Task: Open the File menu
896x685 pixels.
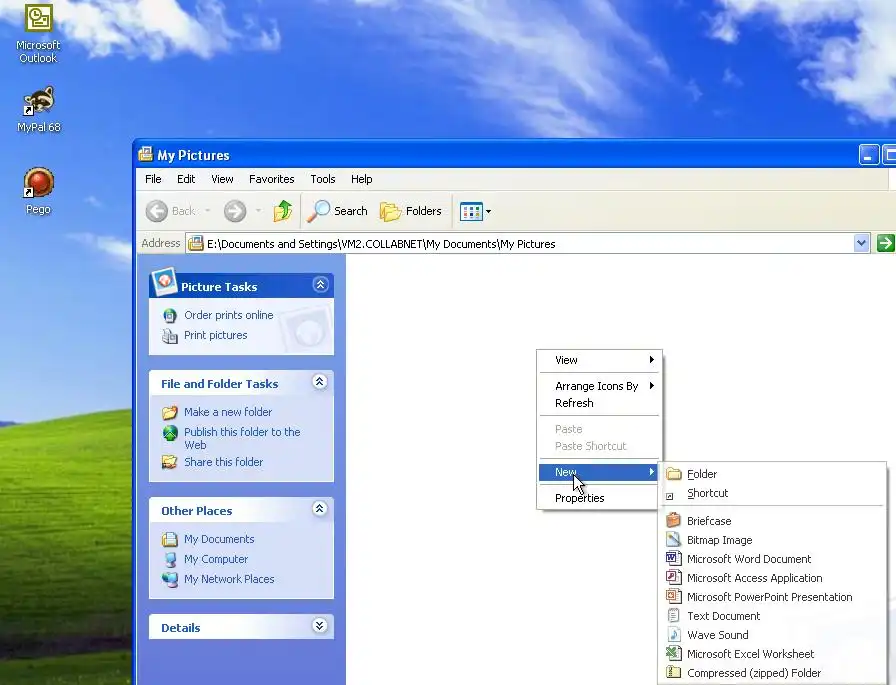Action: point(153,179)
